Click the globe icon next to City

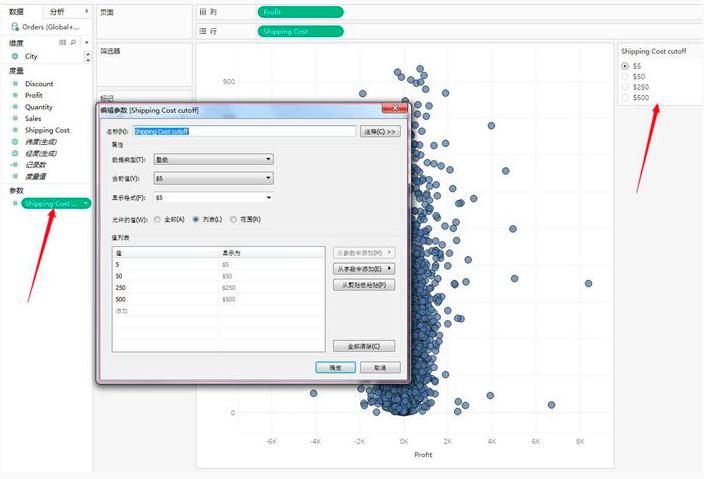(x=15, y=56)
